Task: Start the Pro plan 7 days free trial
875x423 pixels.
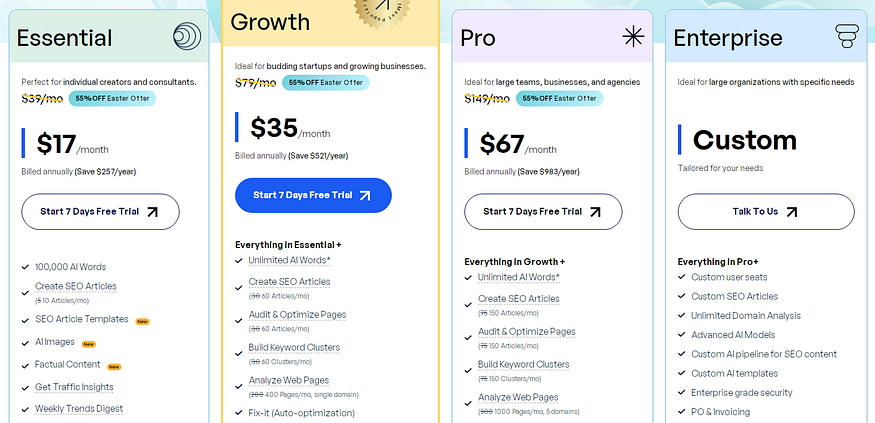Action: click(x=543, y=212)
